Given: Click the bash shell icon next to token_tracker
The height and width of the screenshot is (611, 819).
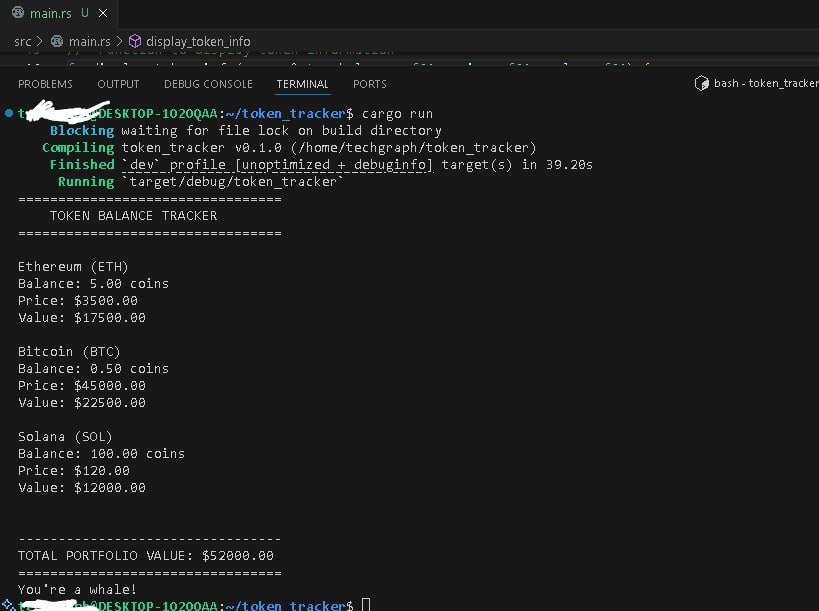Looking at the screenshot, I should coord(702,84).
